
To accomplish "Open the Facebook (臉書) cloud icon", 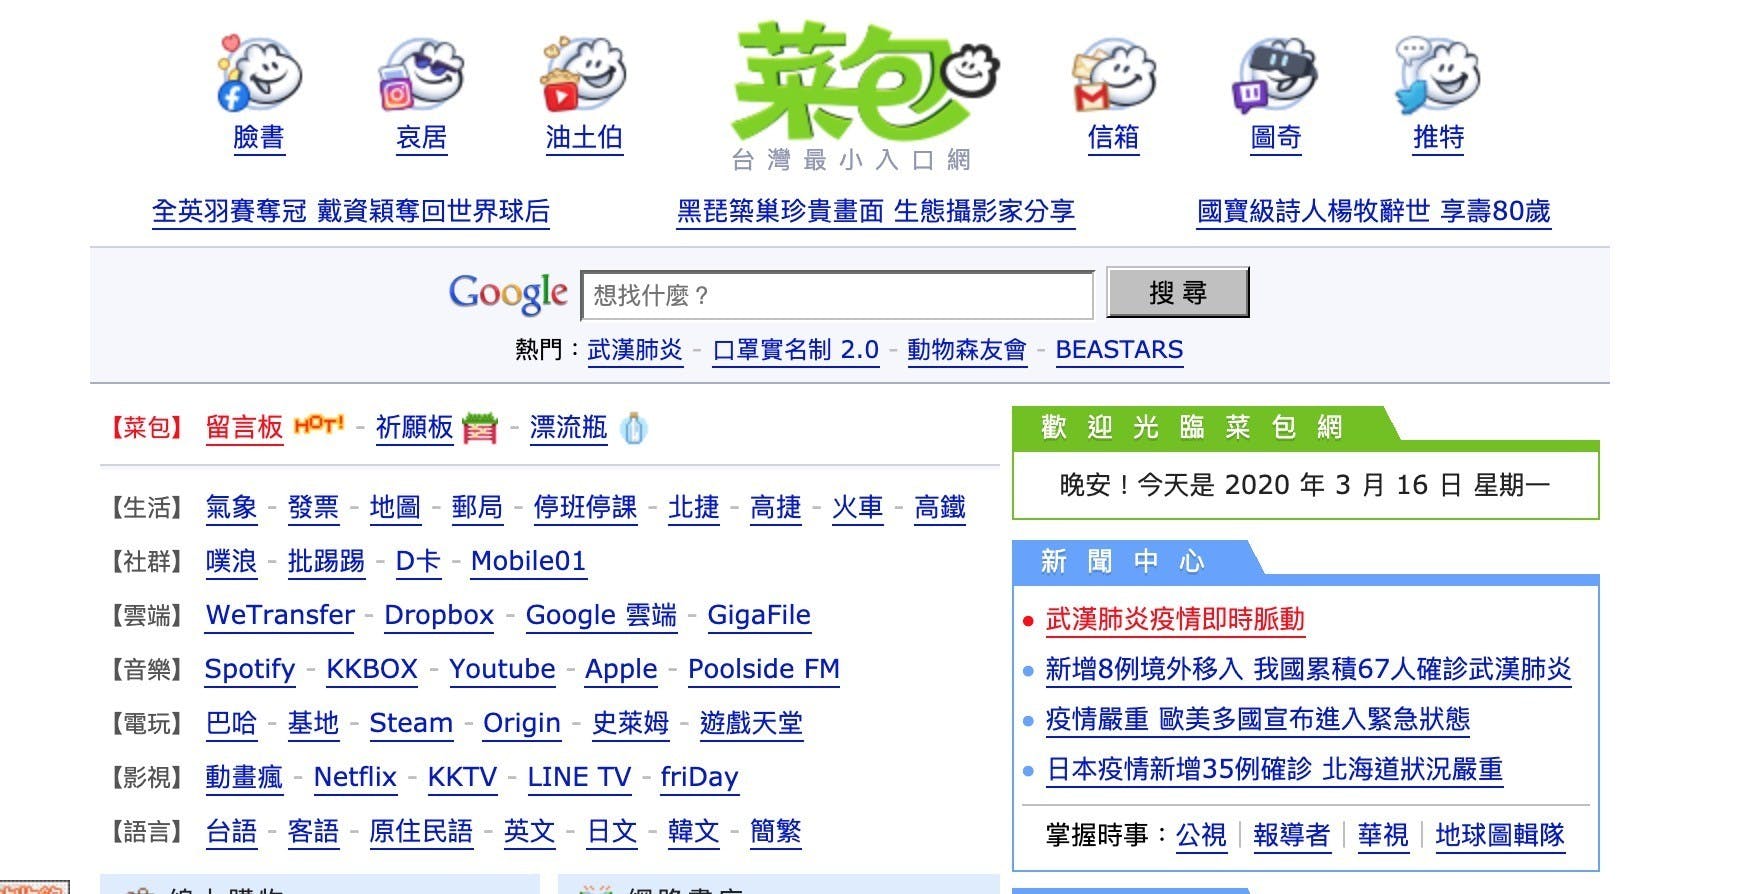I will [259, 74].
